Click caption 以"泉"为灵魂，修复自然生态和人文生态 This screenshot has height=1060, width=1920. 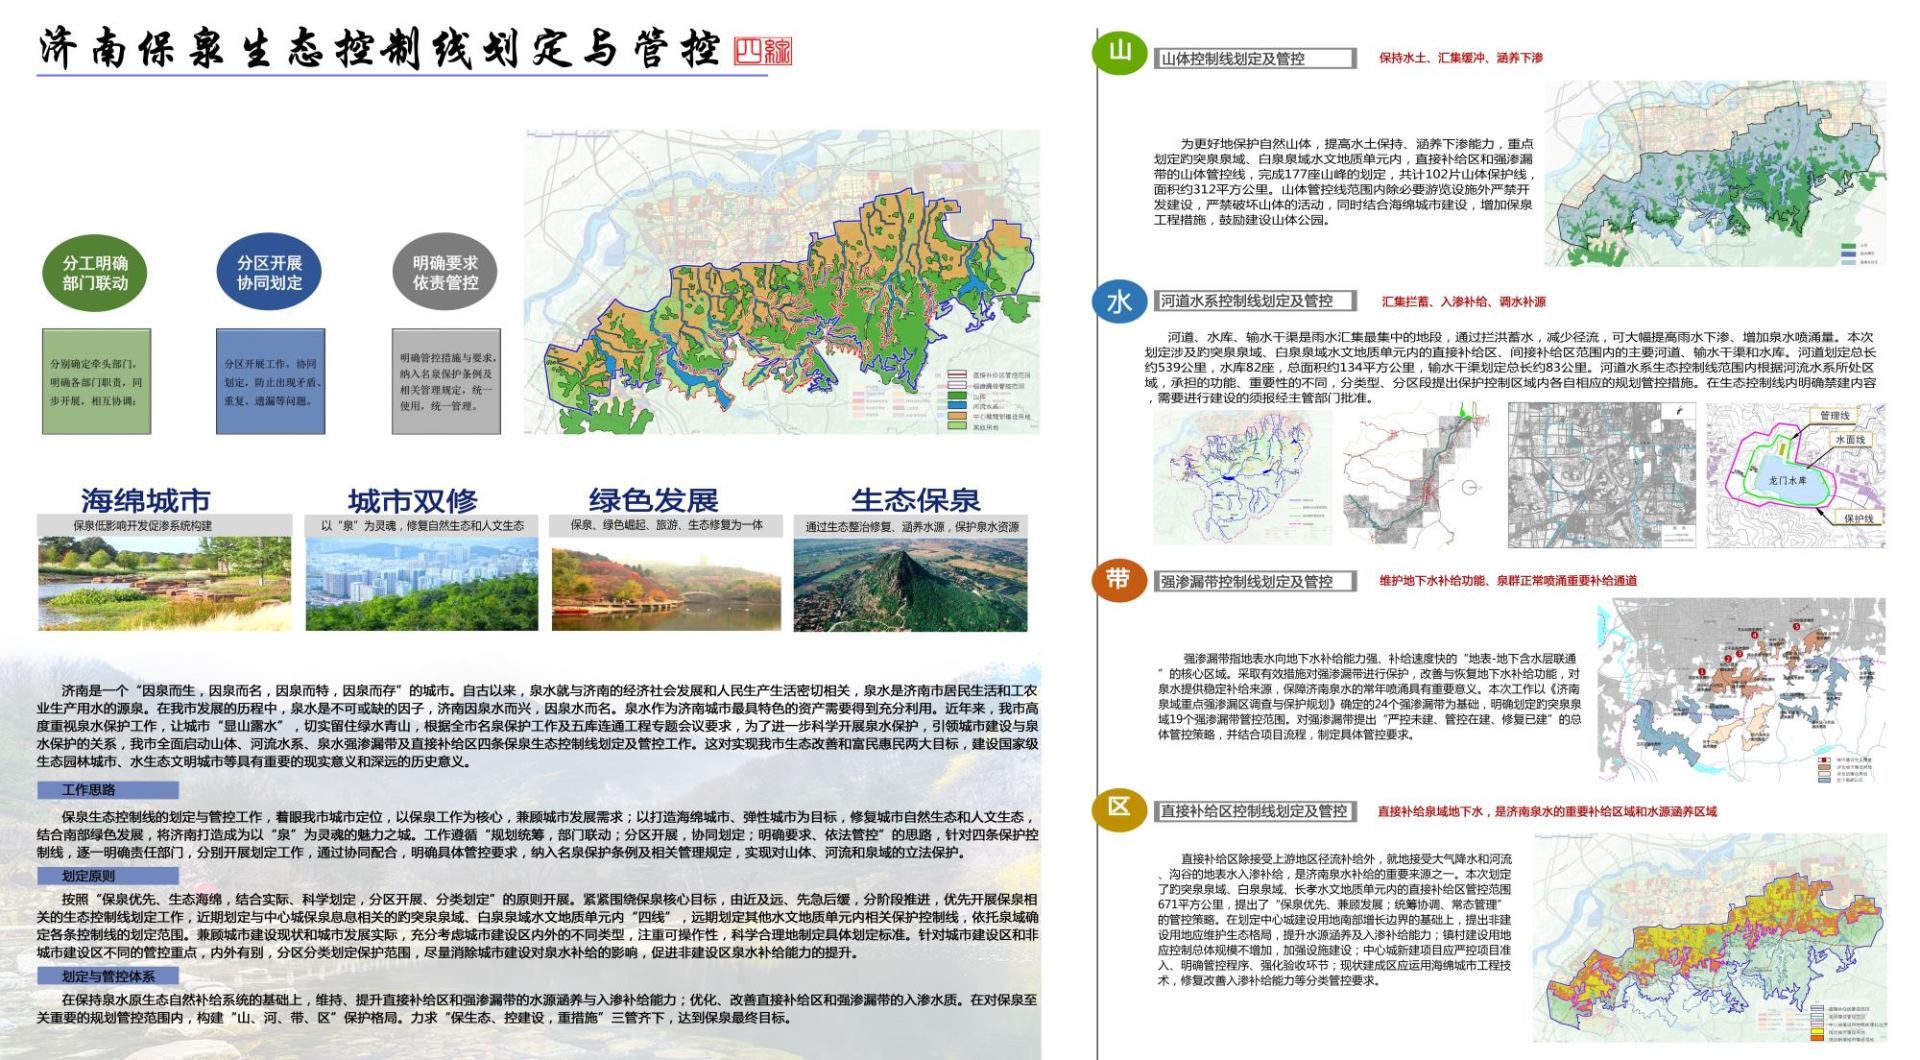[422, 526]
